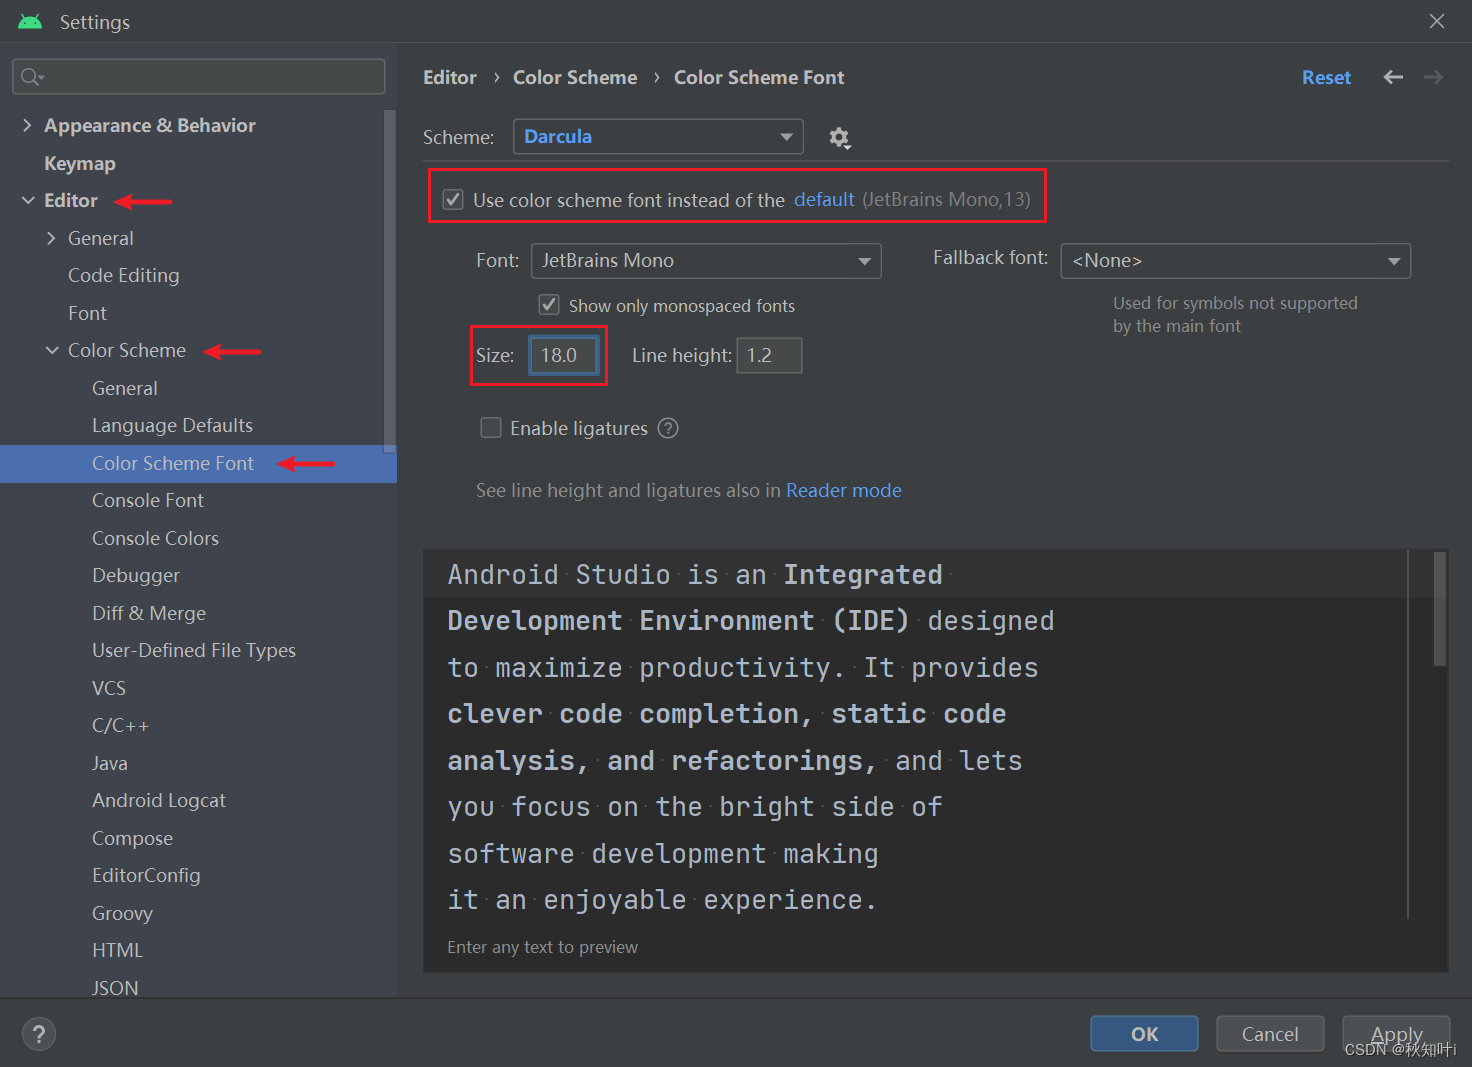Toggle use color scheme font checkbox
Image resolution: width=1472 pixels, height=1067 pixels.
[x=453, y=199]
